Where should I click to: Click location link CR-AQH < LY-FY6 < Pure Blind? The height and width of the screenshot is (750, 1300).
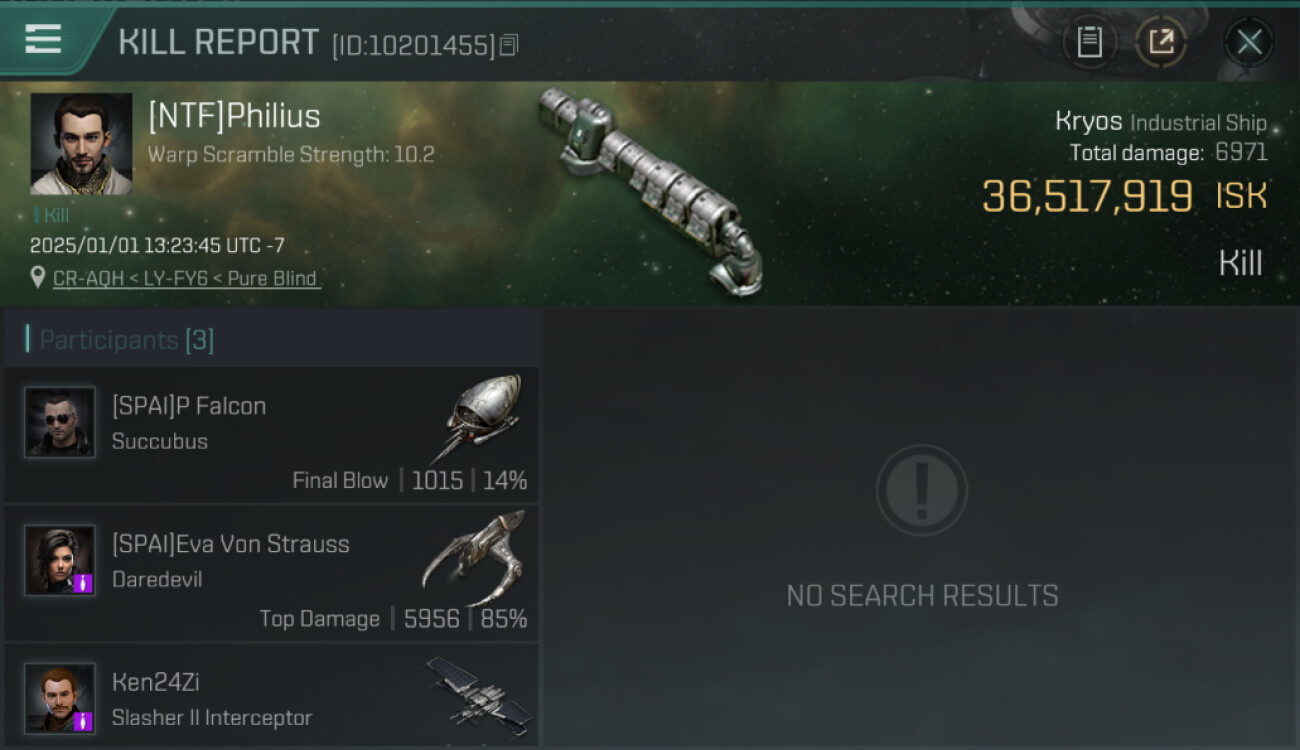click(x=186, y=279)
